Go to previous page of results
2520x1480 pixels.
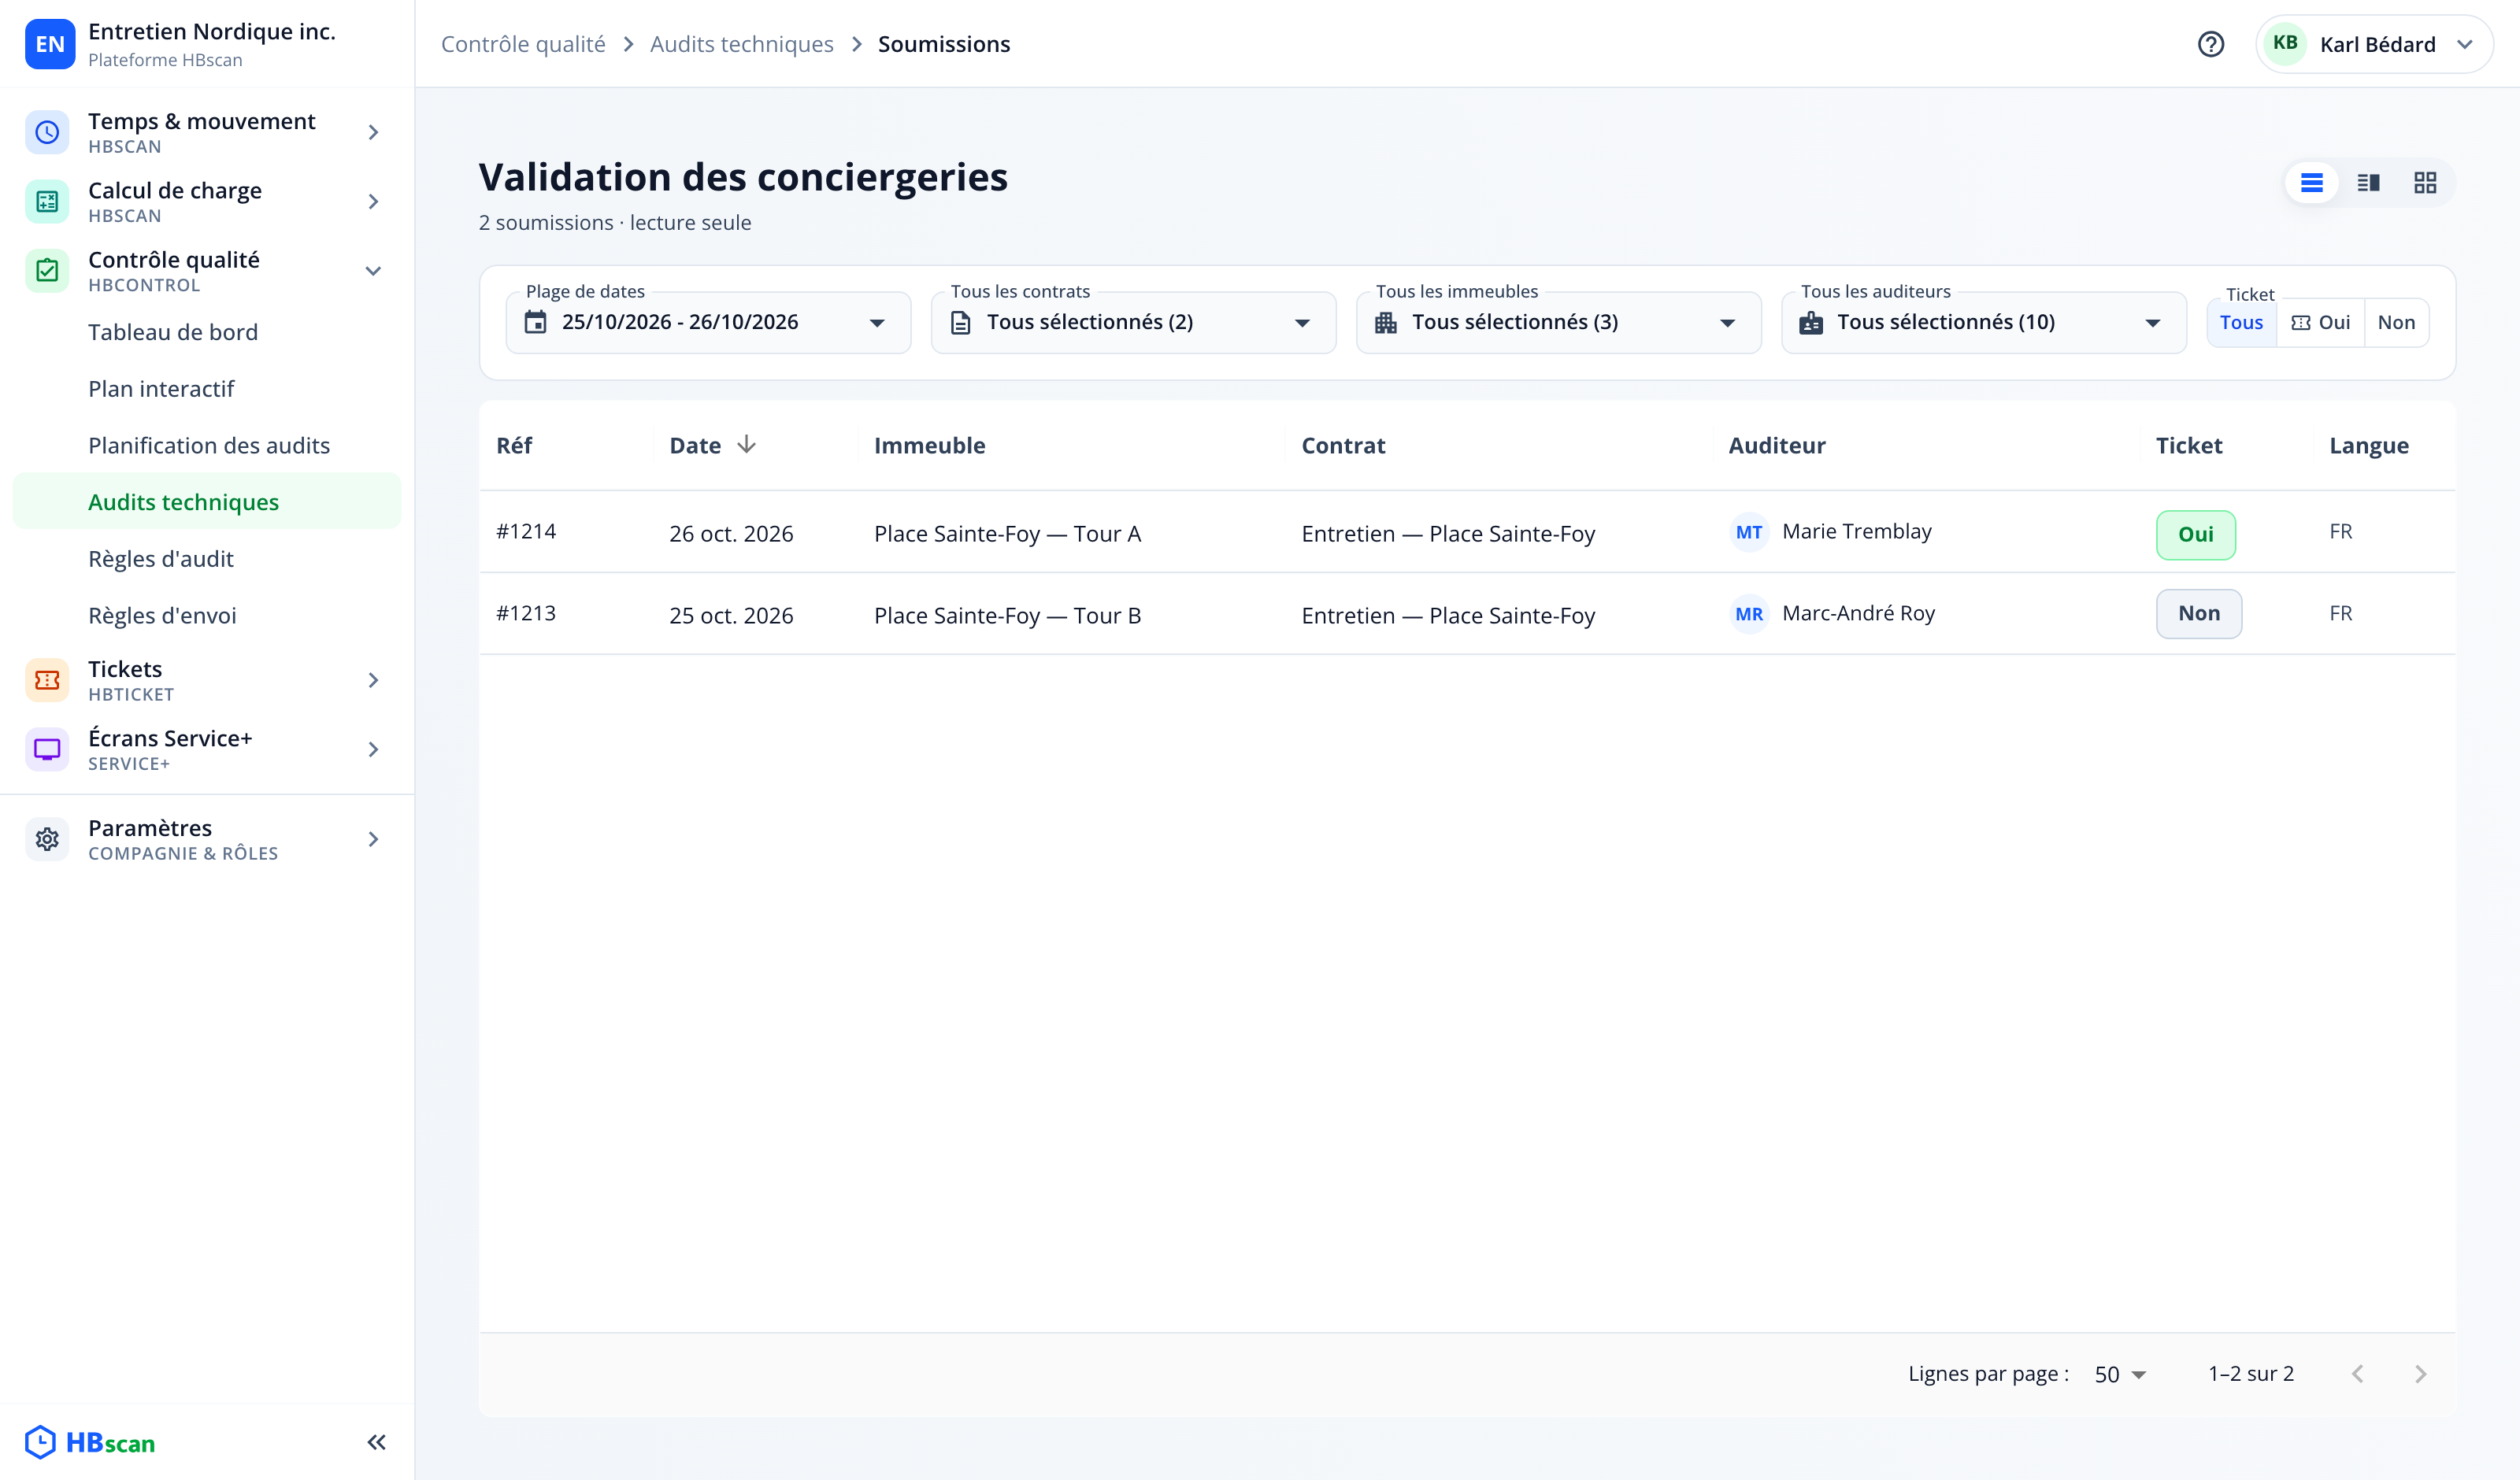pos(2357,1374)
